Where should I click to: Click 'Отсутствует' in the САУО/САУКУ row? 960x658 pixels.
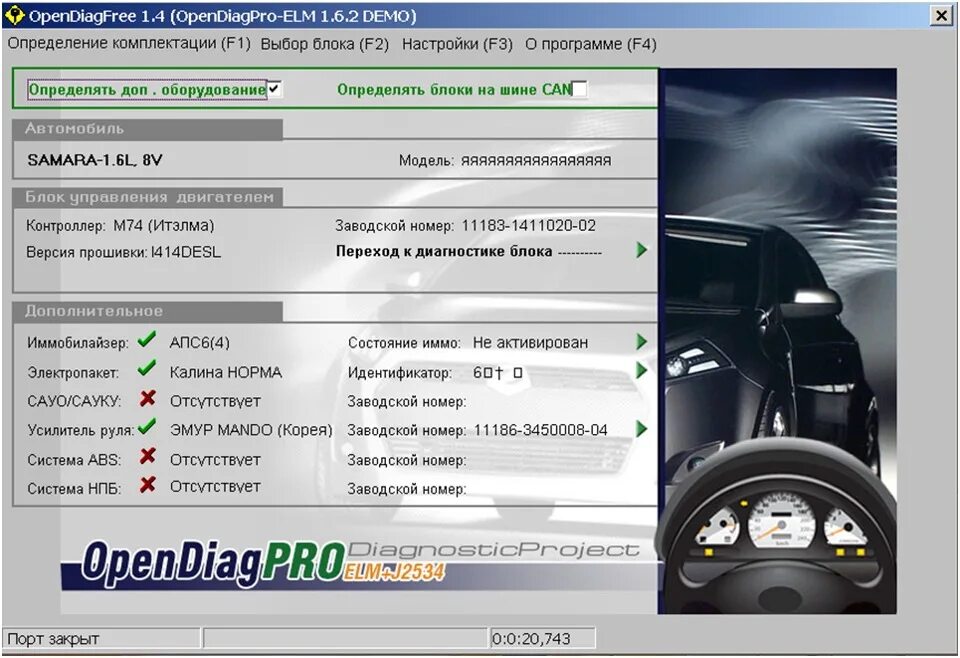(x=215, y=402)
